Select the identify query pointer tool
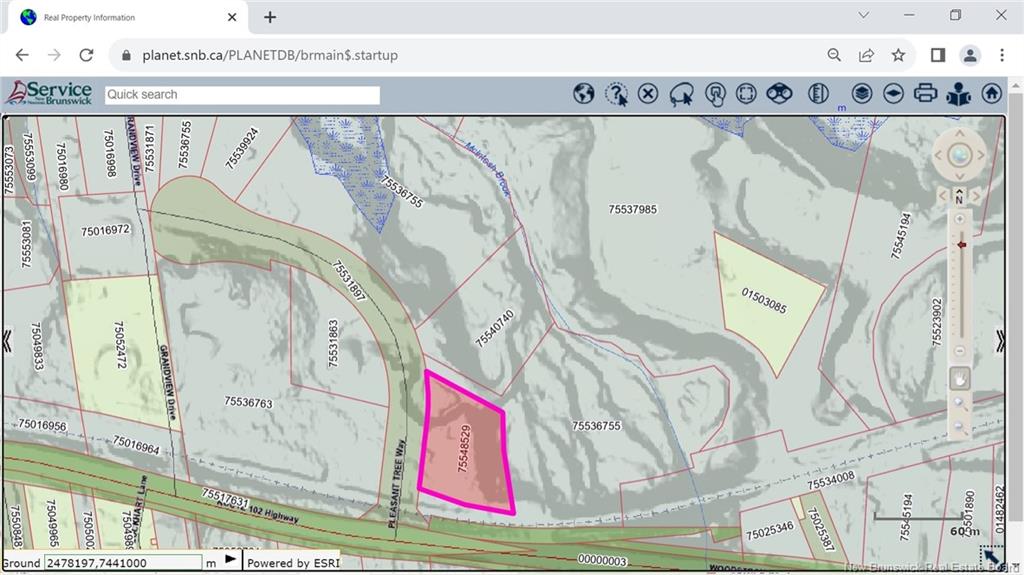The width and height of the screenshot is (1024, 575). coord(616,94)
